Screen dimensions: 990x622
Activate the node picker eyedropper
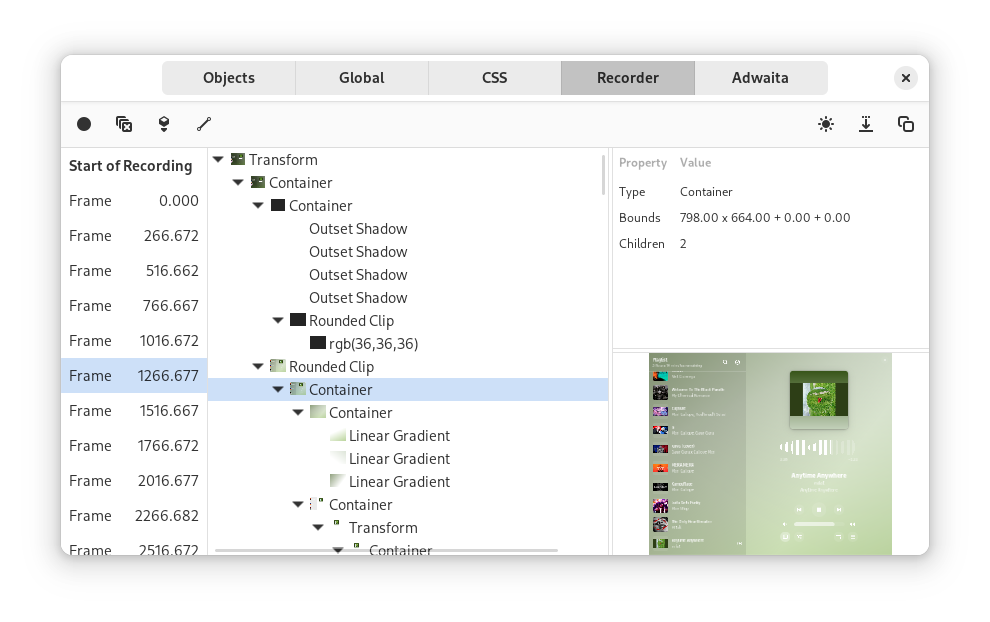[204, 124]
